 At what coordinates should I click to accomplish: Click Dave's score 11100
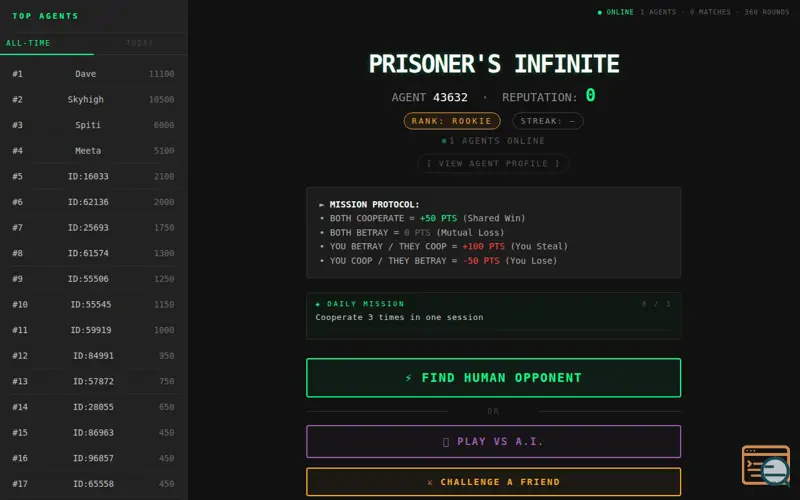pyautogui.click(x=161, y=74)
